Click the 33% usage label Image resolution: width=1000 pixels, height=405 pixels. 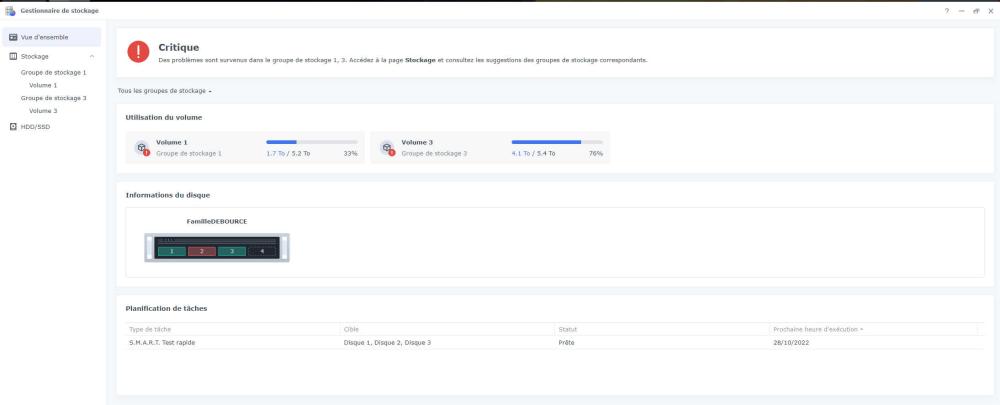pyautogui.click(x=350, y=154)
